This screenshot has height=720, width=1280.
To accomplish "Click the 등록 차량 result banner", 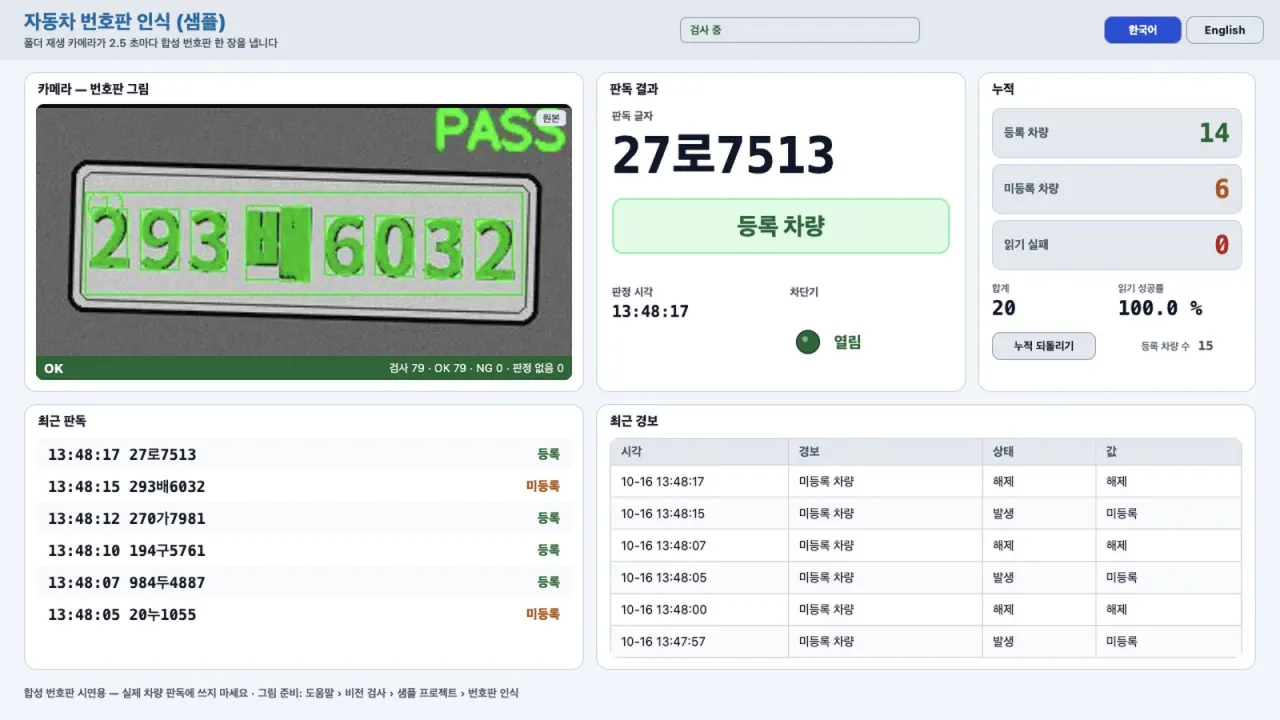I will click(780, 226).
